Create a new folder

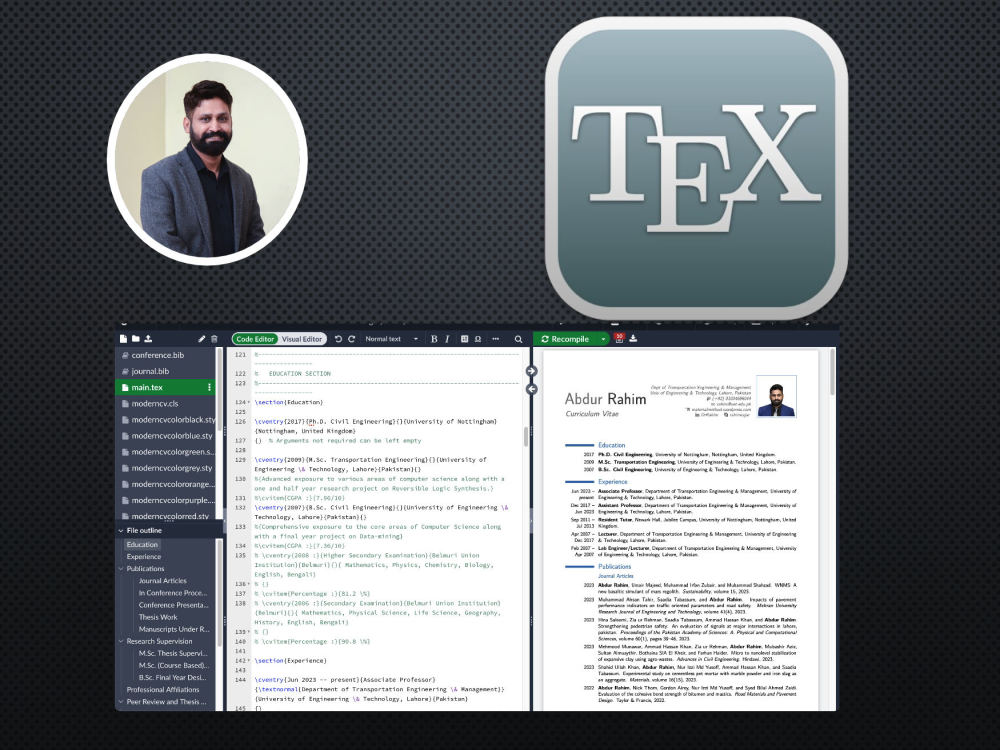[x=136, y=339]
